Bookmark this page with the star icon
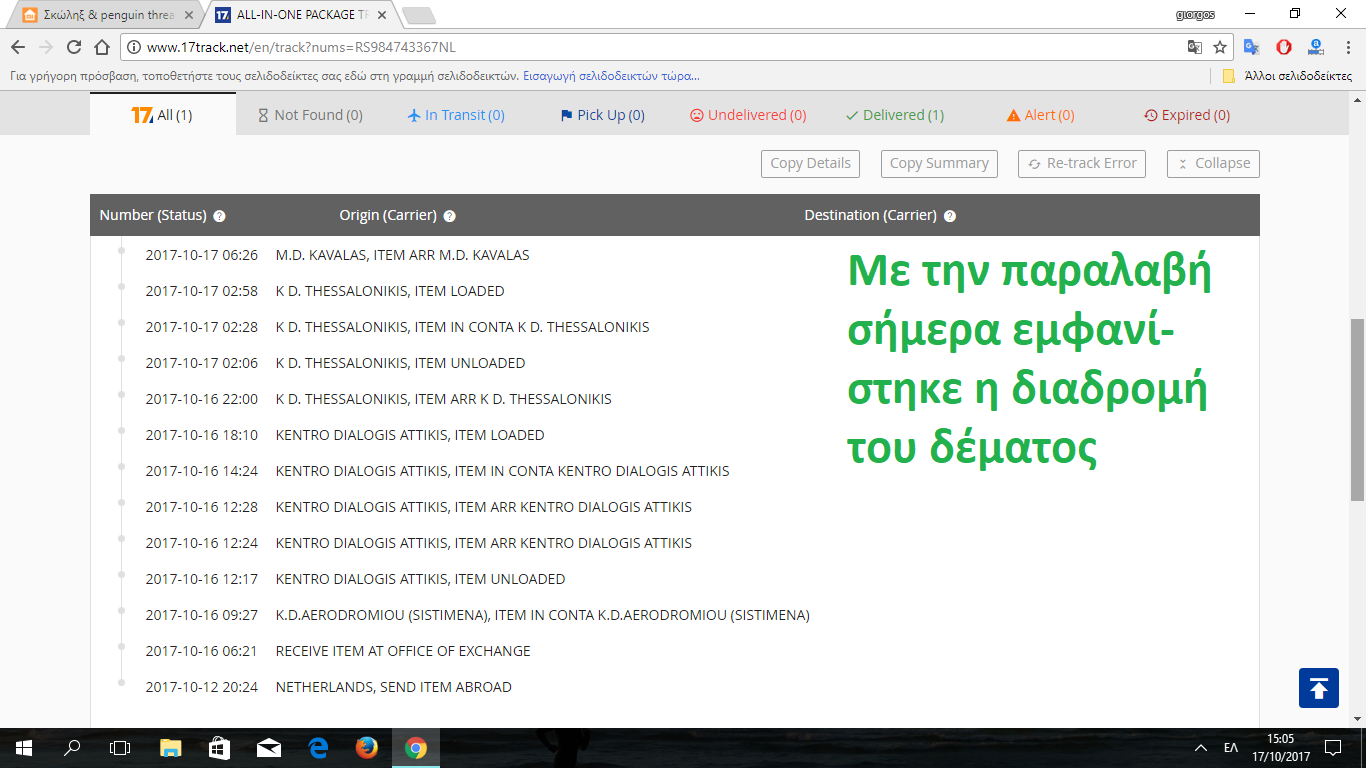 point(1220,47)
